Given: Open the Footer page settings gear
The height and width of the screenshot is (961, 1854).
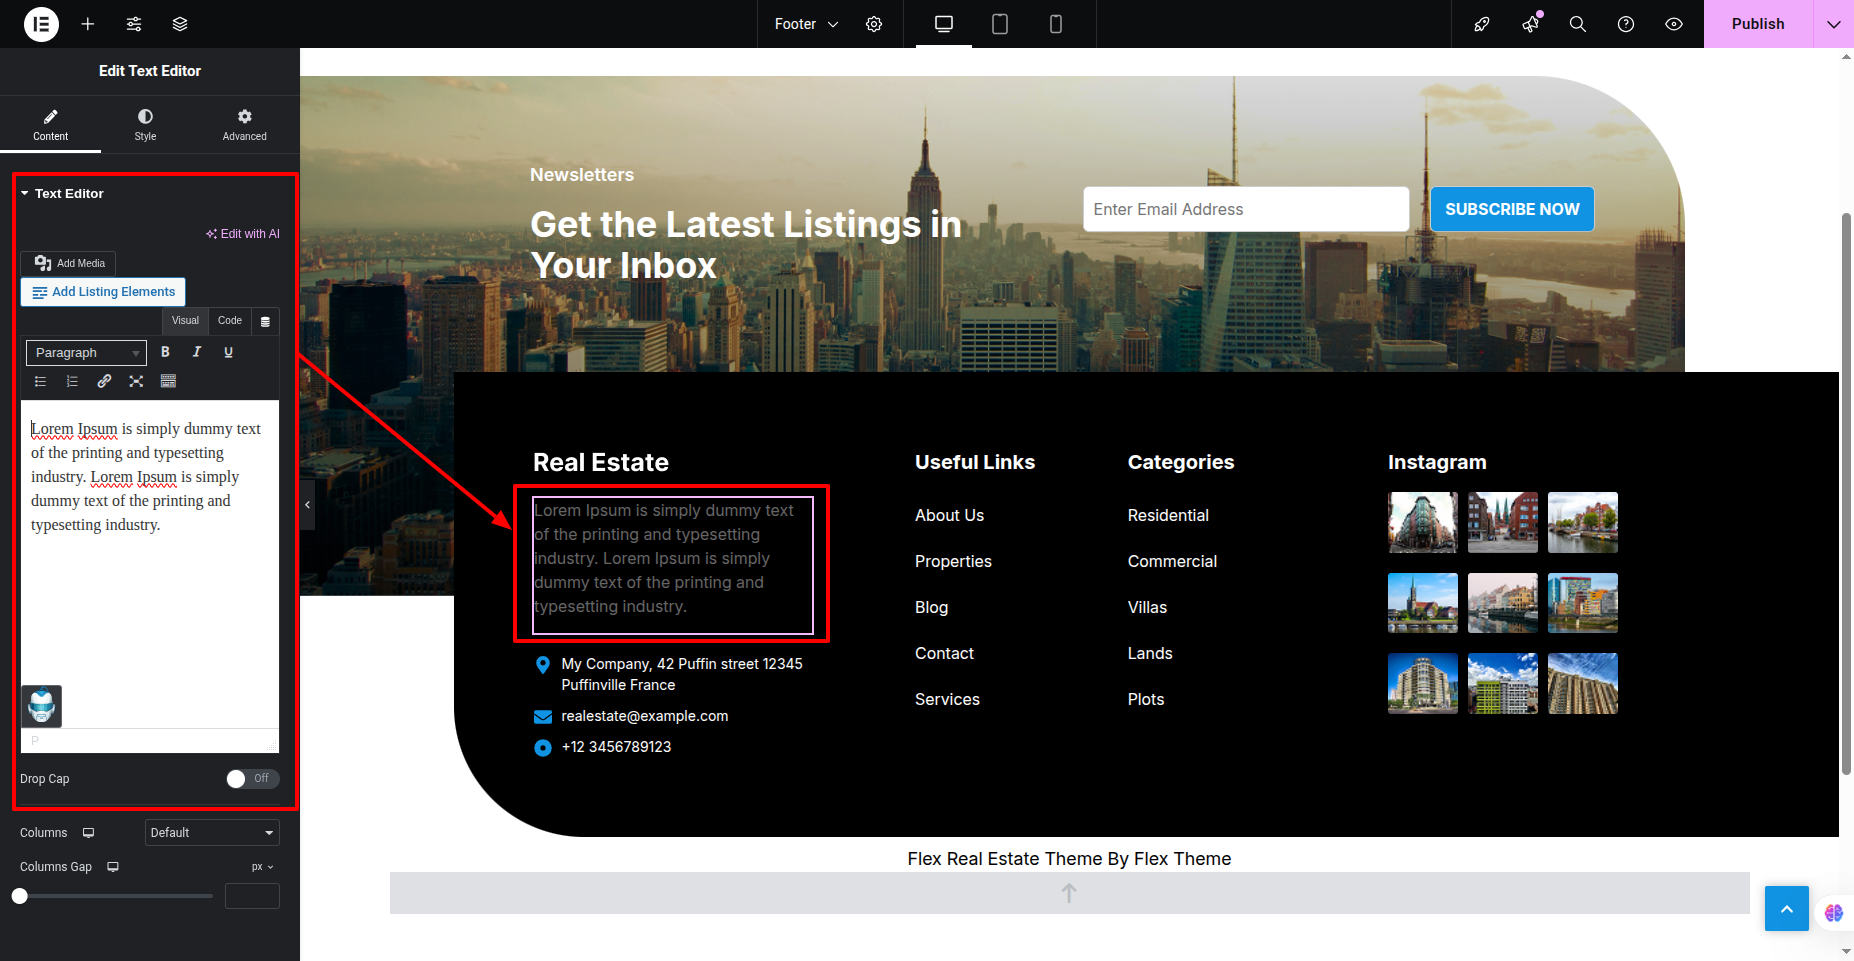Looking at the screenshot, I should [874, 24].
